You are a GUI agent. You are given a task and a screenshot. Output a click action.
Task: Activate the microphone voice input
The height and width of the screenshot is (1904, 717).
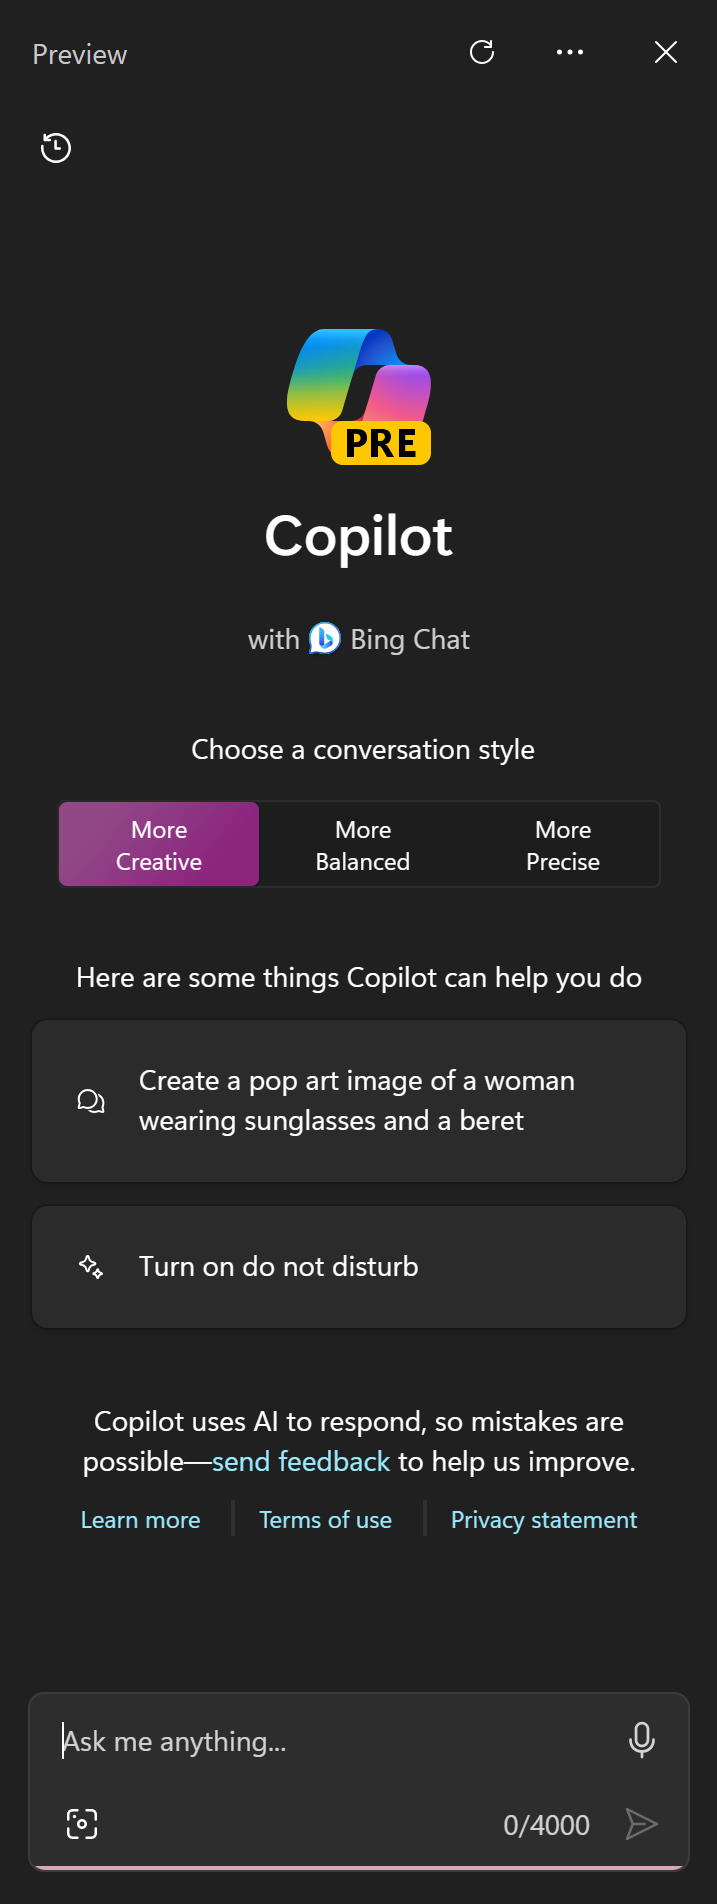(x=642, y=1740)
